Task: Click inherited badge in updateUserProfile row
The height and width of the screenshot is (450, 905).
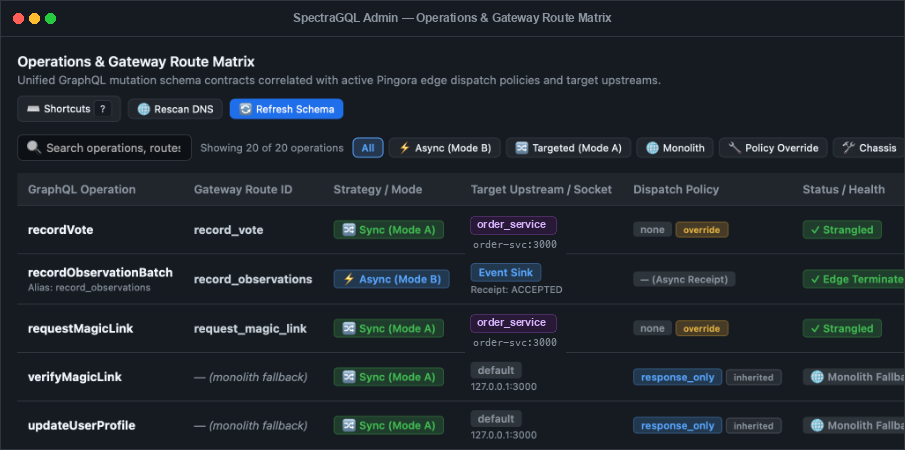Action: point(754,426)
